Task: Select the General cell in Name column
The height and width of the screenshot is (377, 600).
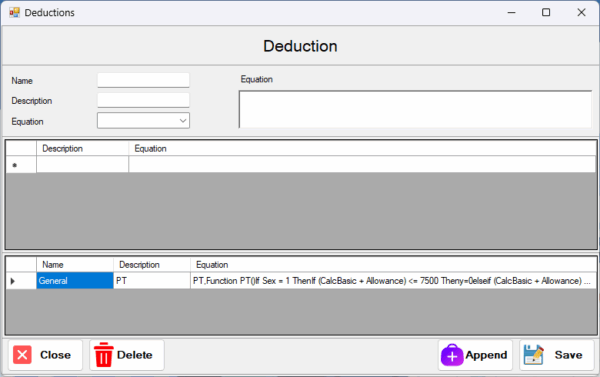Action: tap(75, 281)
